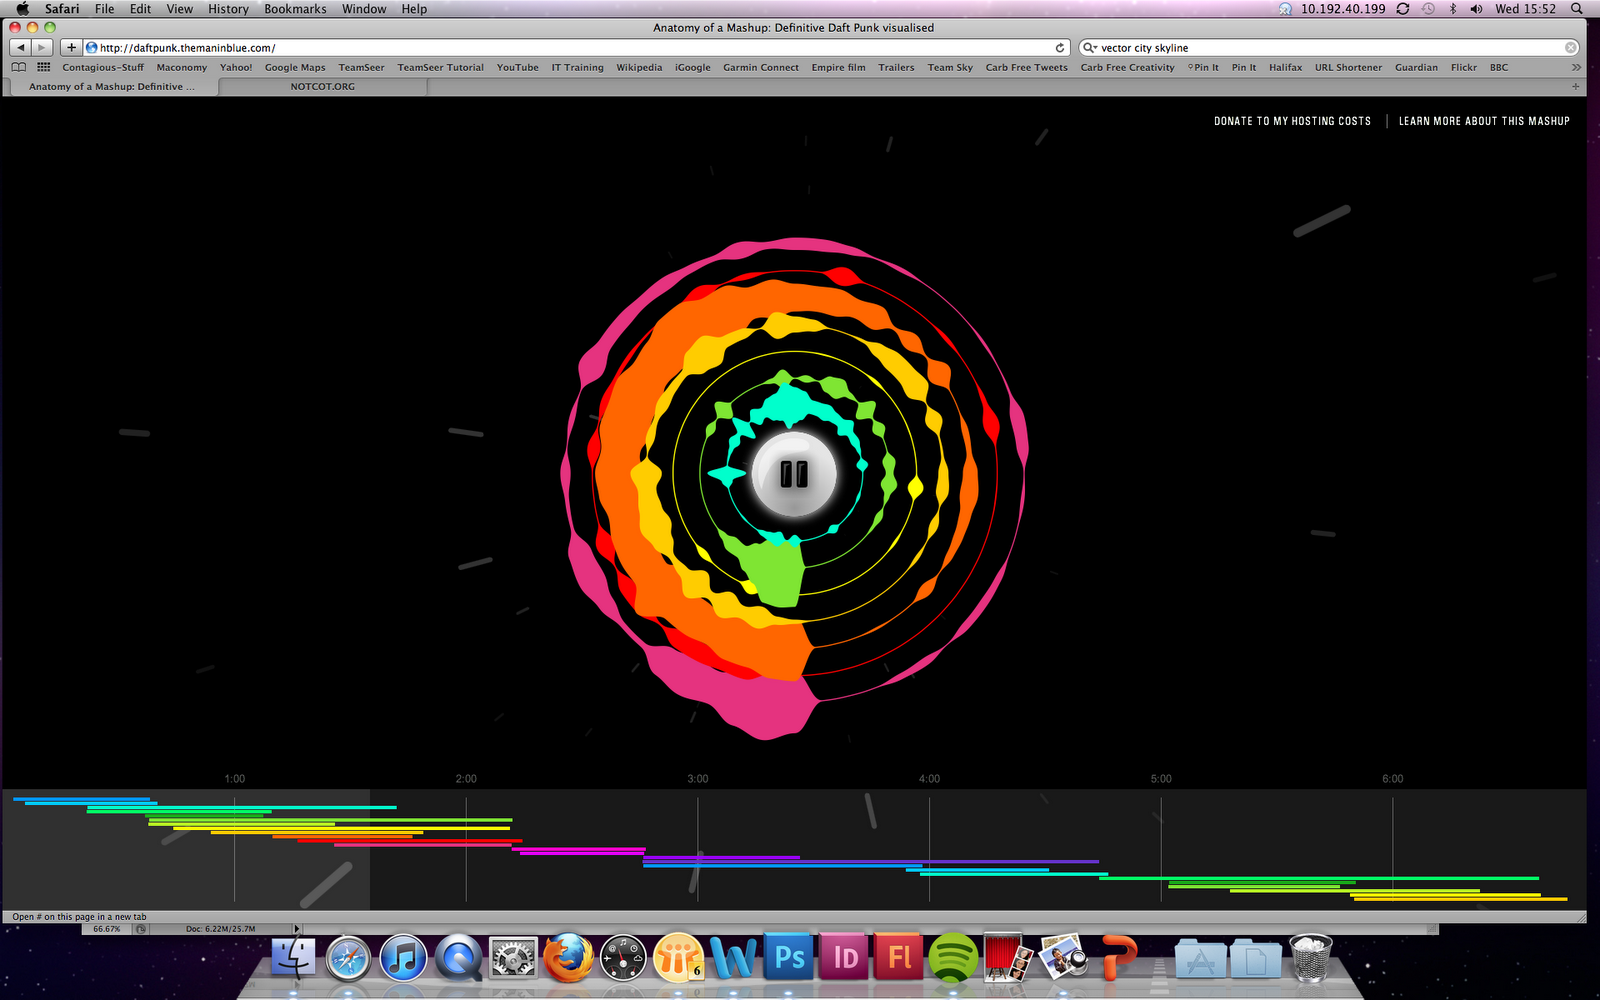This screenshot has height=1000, width=1600.
Task: Click the address bar URL field
Action: point(577,48)
